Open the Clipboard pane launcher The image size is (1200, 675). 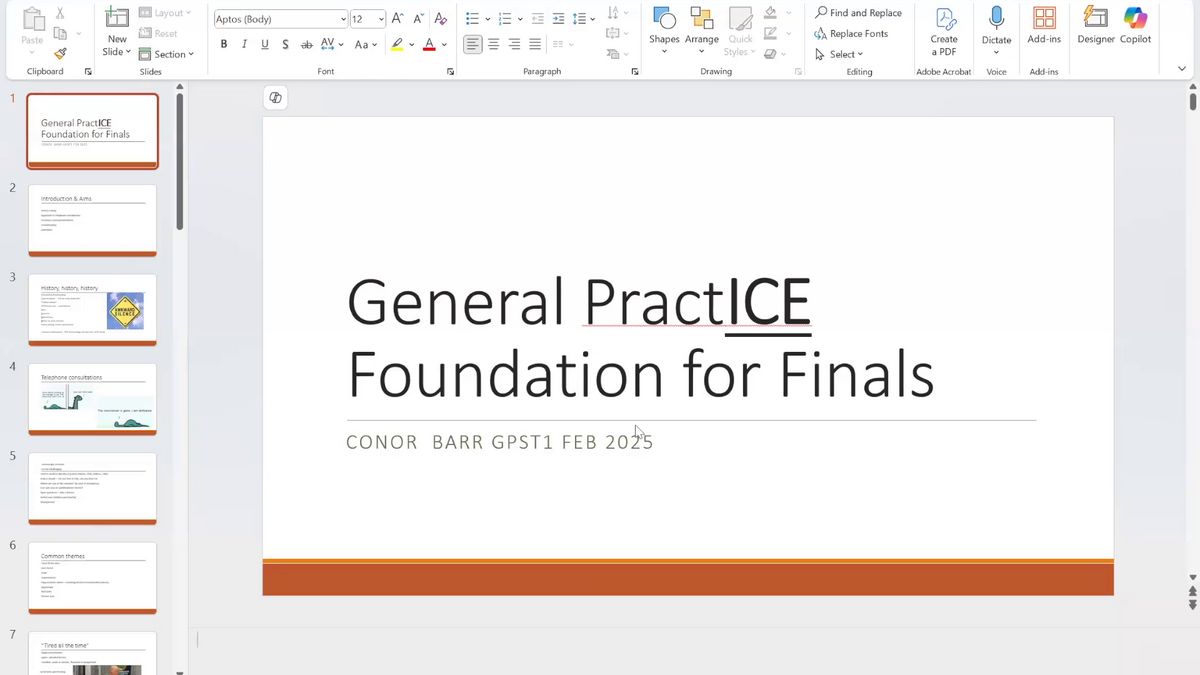click(88, 72)
